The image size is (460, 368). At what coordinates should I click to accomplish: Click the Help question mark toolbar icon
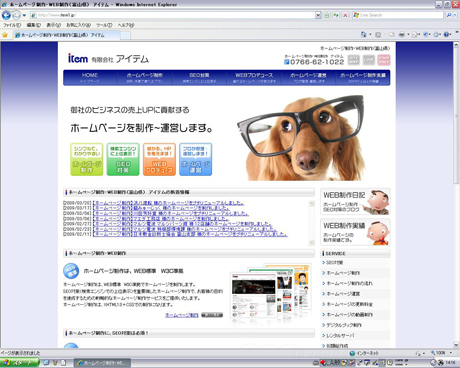pyautogui.click(x=447, y=35)
